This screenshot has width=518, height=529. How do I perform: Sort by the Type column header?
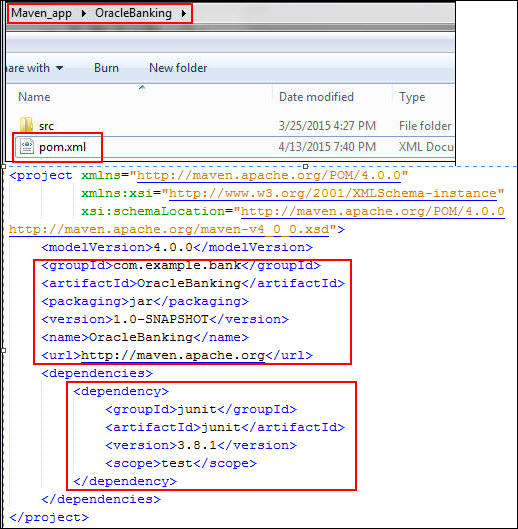coord(412,97)
